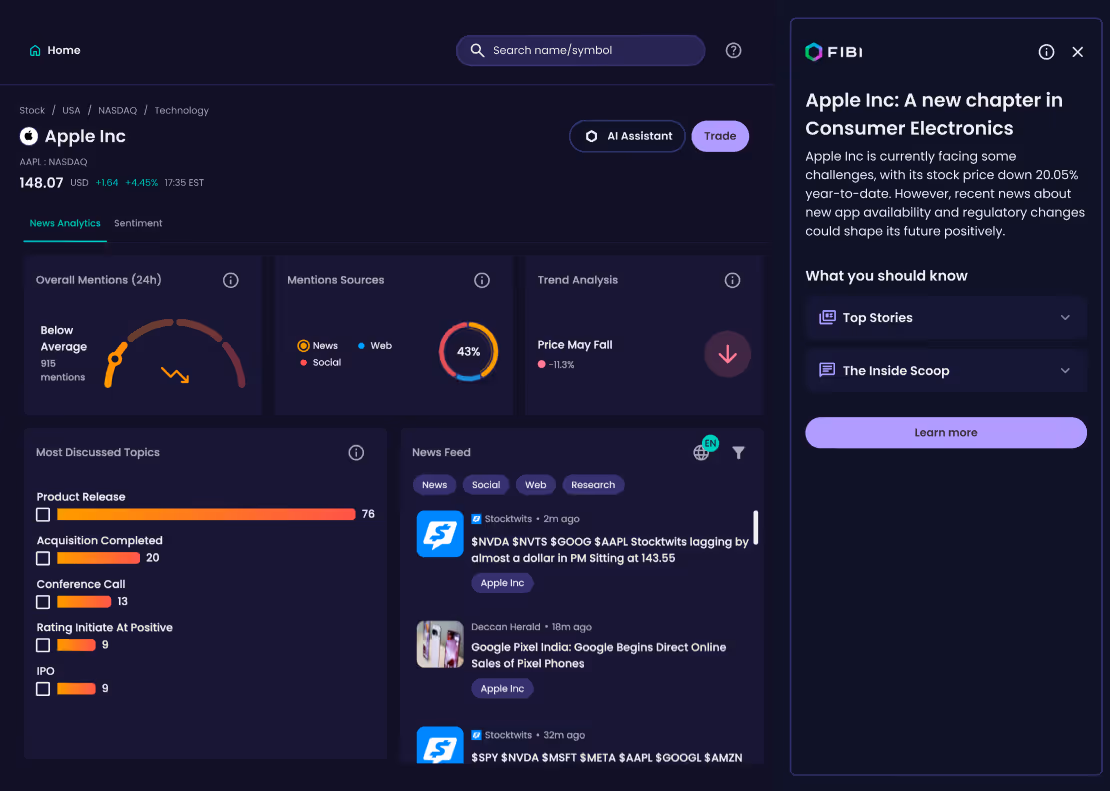This screenshot has height=791, width=1110.
Task: Click the Top Stories newspaper icon
Action: 827,317
